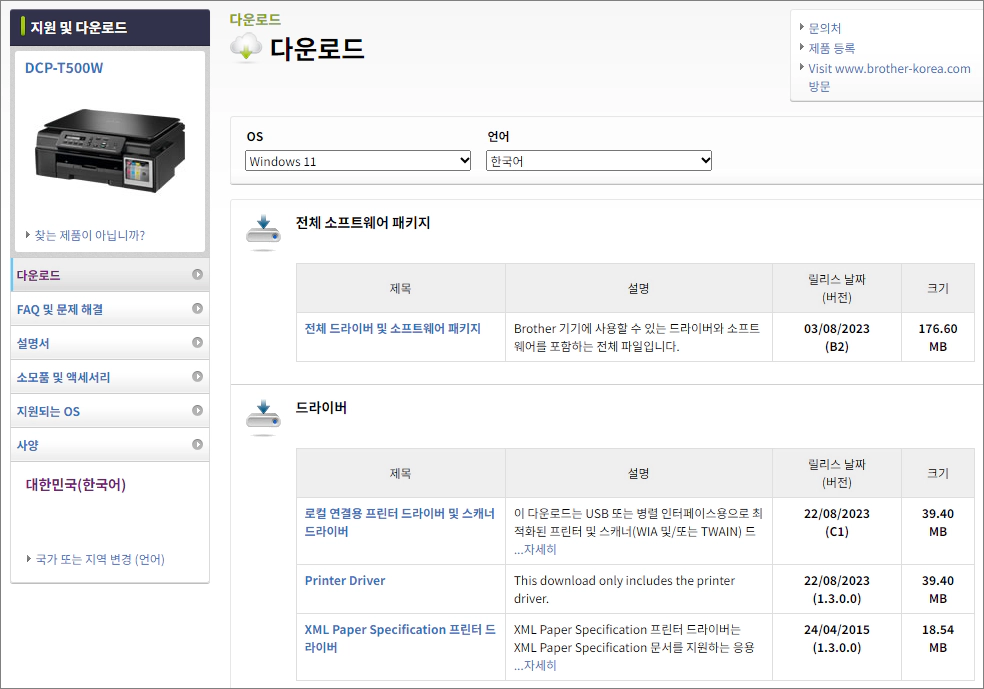The height and width of the screenshot is (689, 984).
Task: Click the DCP-T500W printer product image
Action: click(x=110, y=151)
